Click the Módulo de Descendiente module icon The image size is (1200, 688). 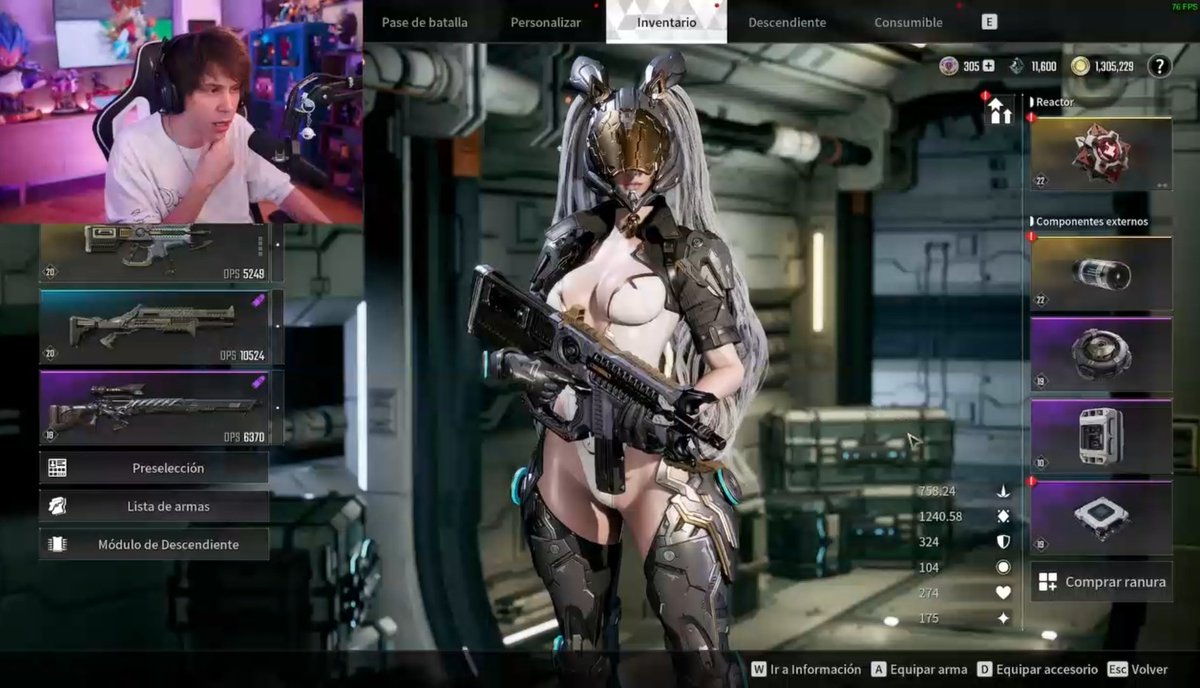click(57, 544)
